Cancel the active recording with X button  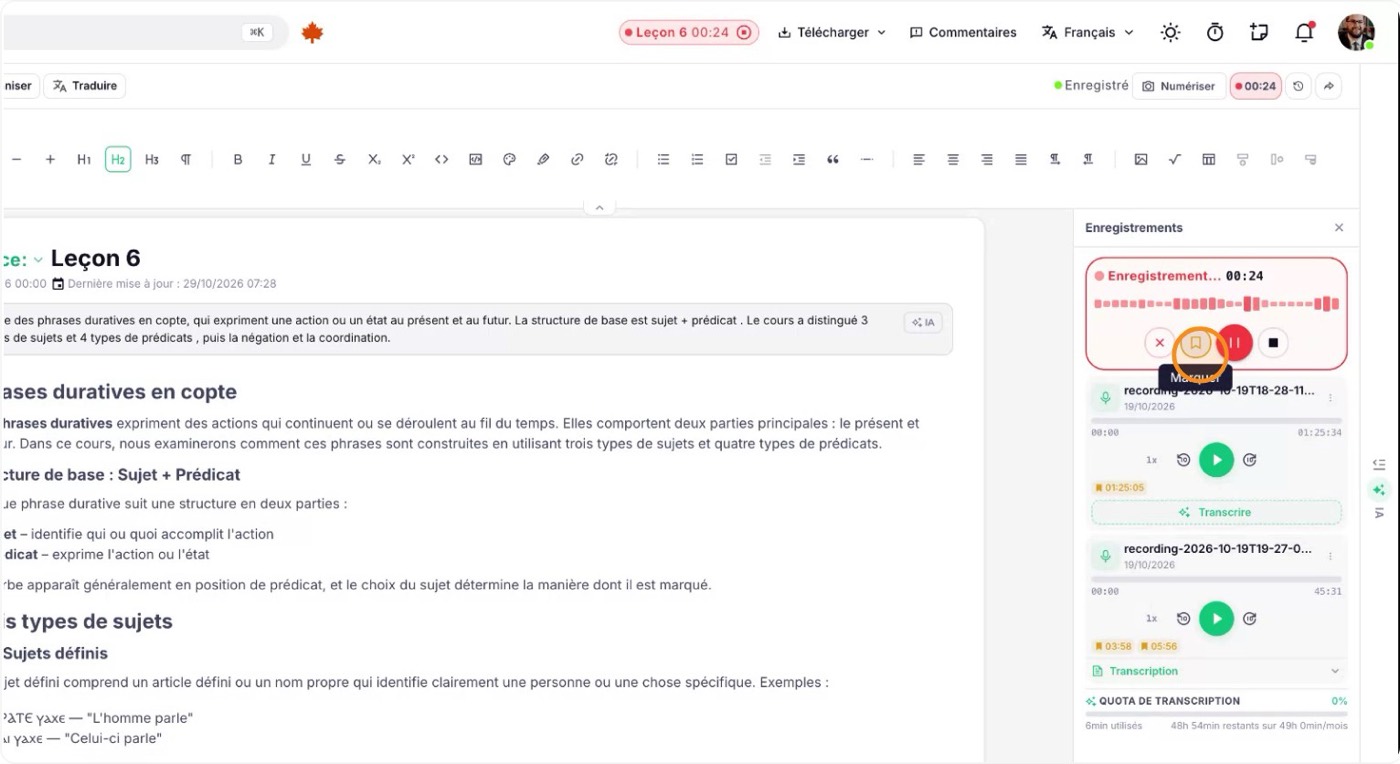pos(1159,343)
